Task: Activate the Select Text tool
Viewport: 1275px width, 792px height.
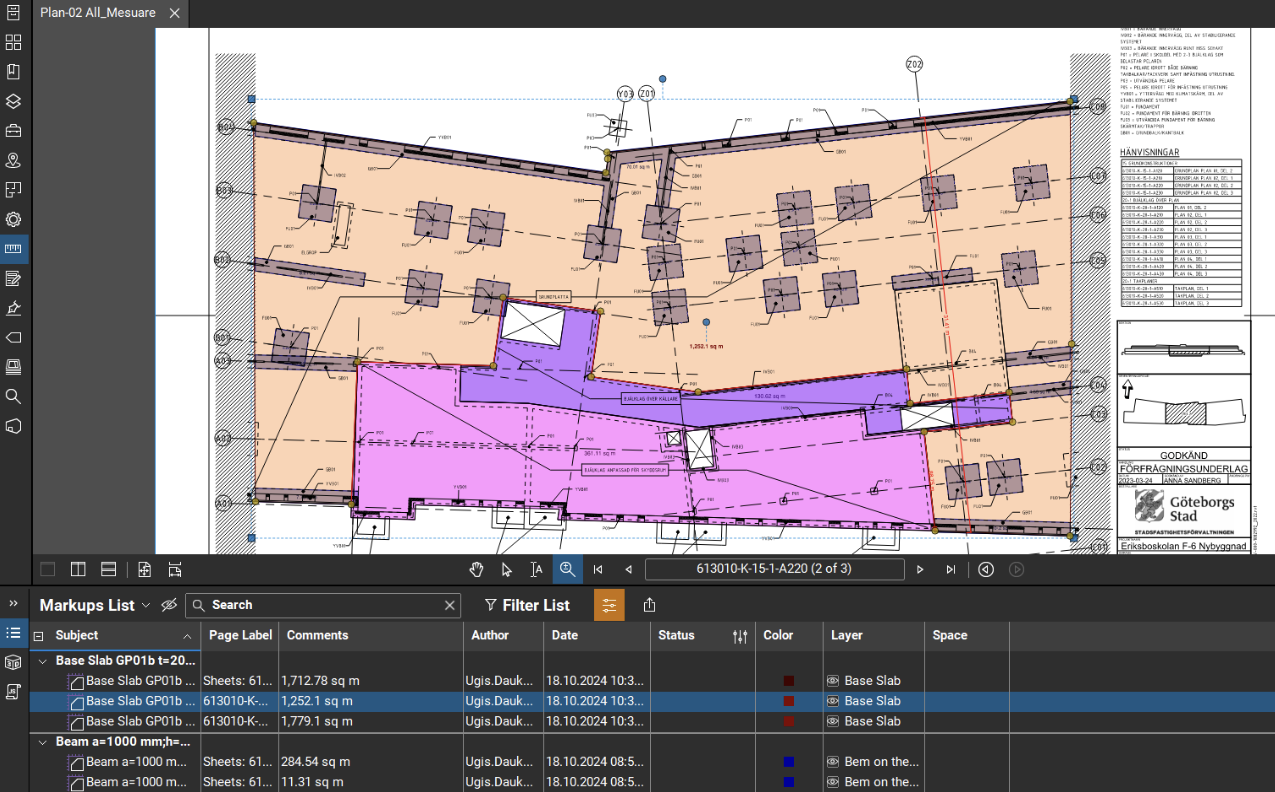Action: point(537,569)
